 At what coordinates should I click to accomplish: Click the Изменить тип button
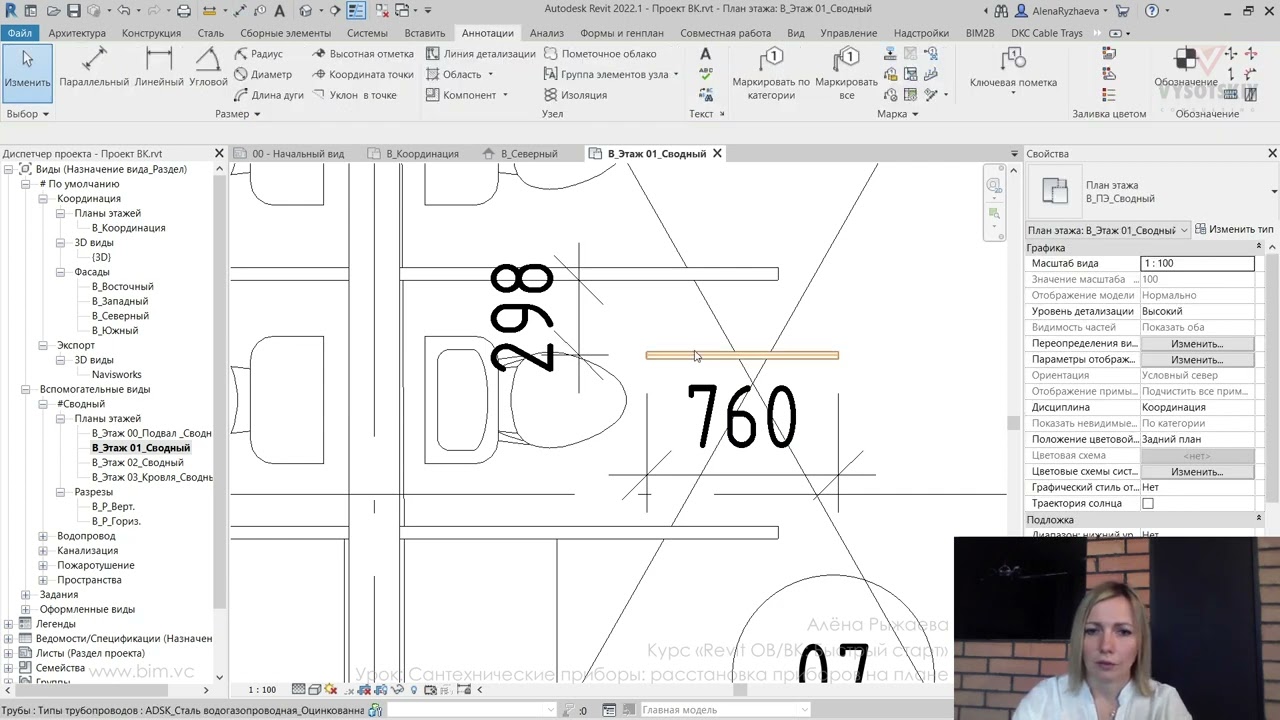[x=1234, y=230]
